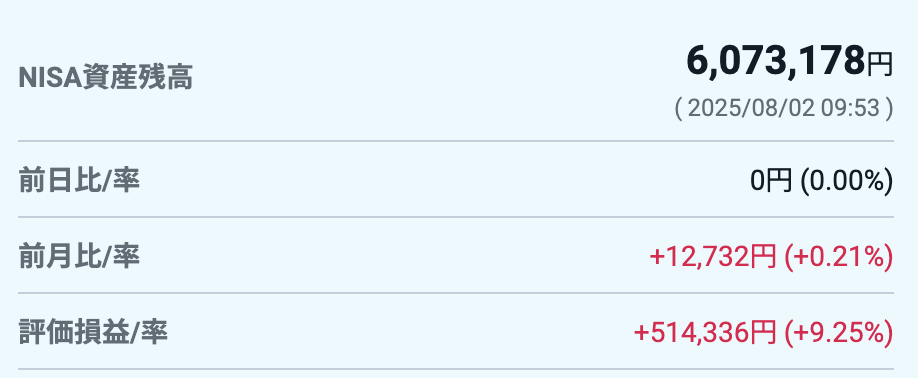This screenshot has height=378, width=918.
Task: Click the 評価損益/率 row label
Action: pyautogui.click(x=93, y=332)
